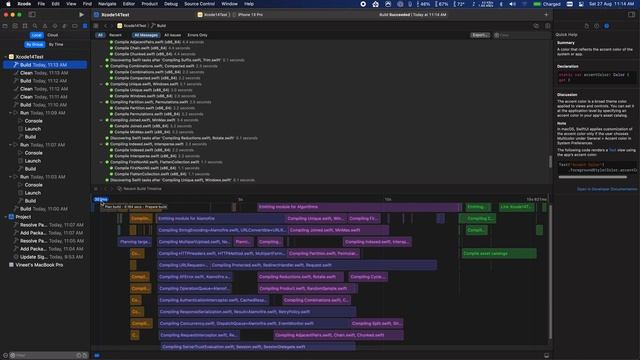Select the Xcode14Test scheme in toolbar
The image size is (640, 360).
click(x=212, y=15)
